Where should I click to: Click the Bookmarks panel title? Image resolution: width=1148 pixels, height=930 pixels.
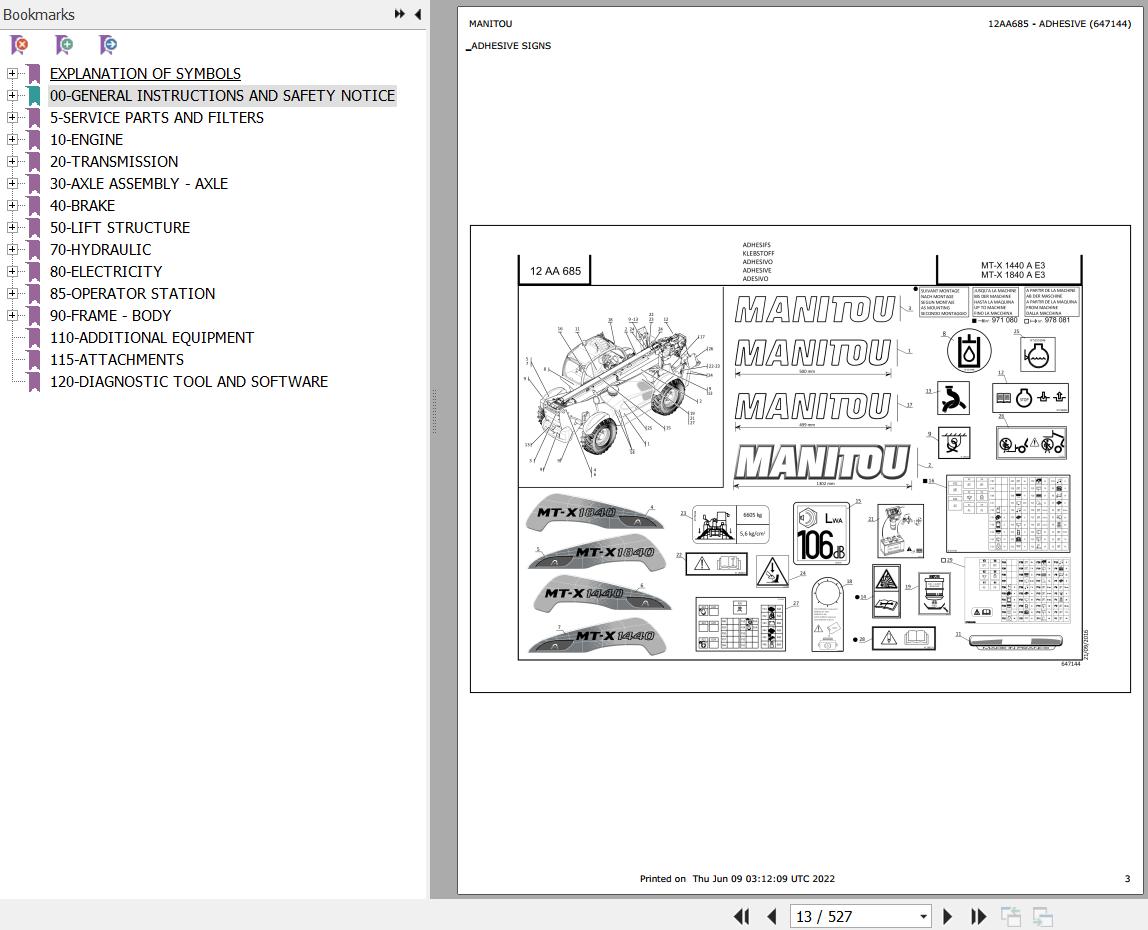point(39,15)
